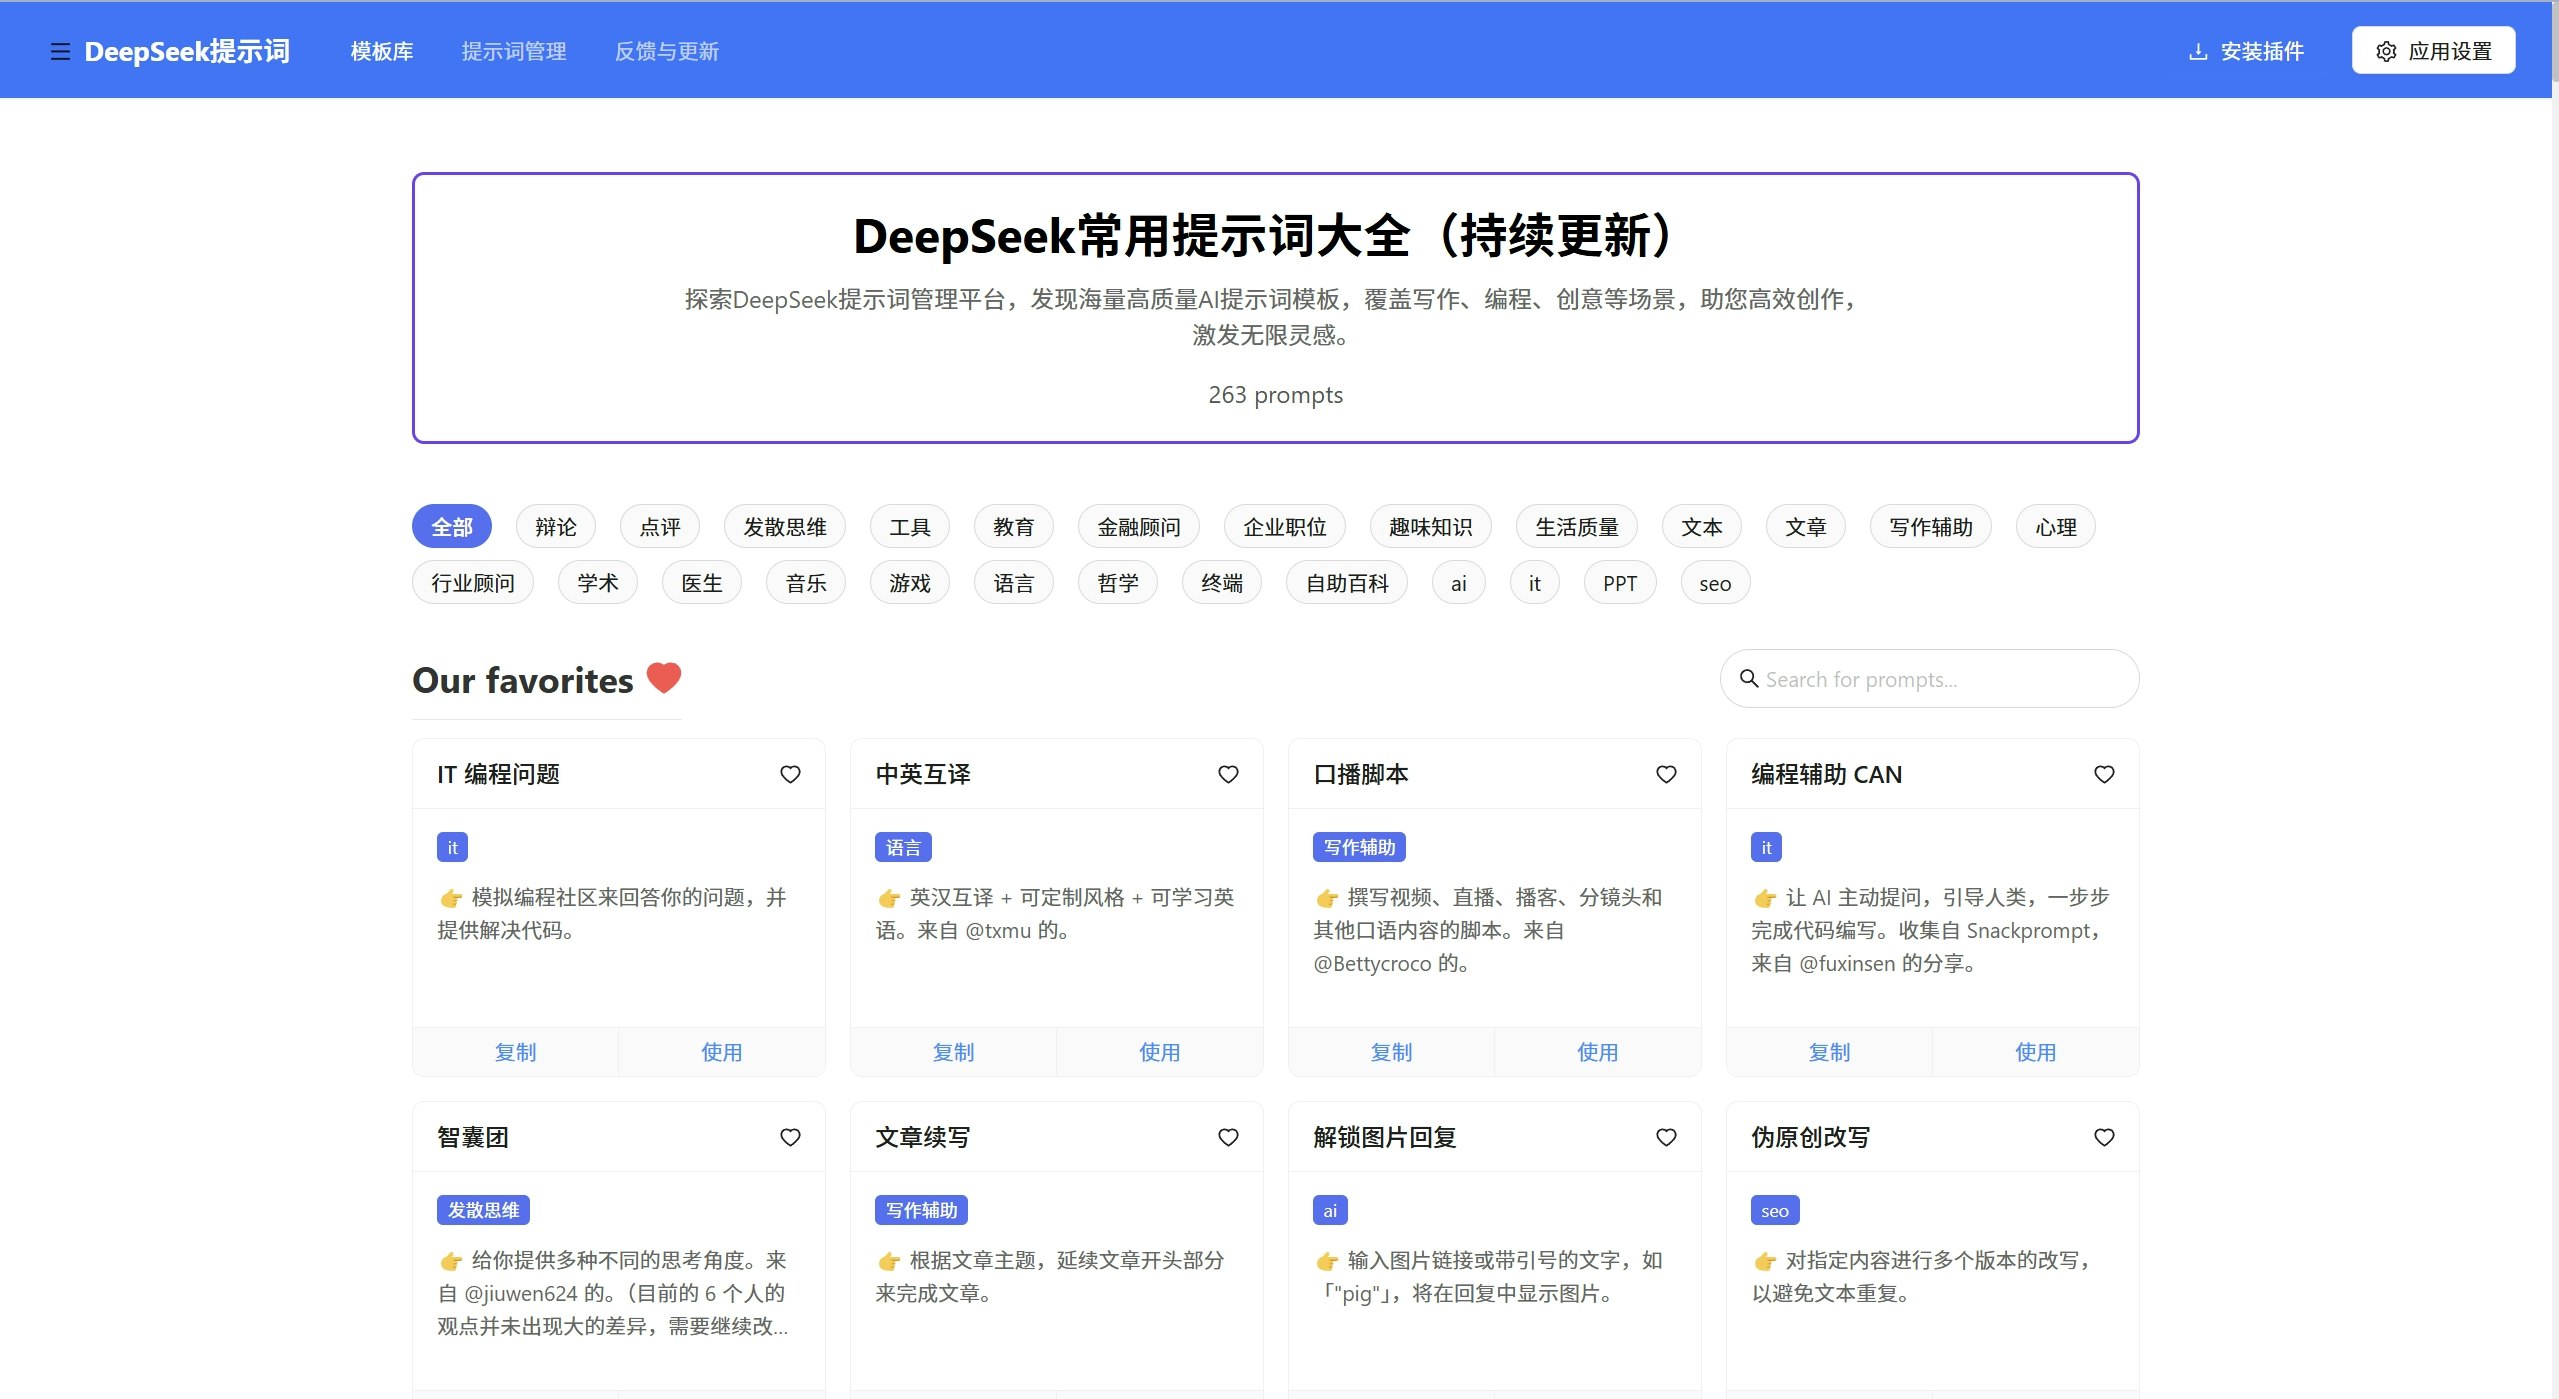Viewport: 2559px width, 1399px height.
Task: Copy the 中英互译 prompt with 复制
Action: (953, 1052)
